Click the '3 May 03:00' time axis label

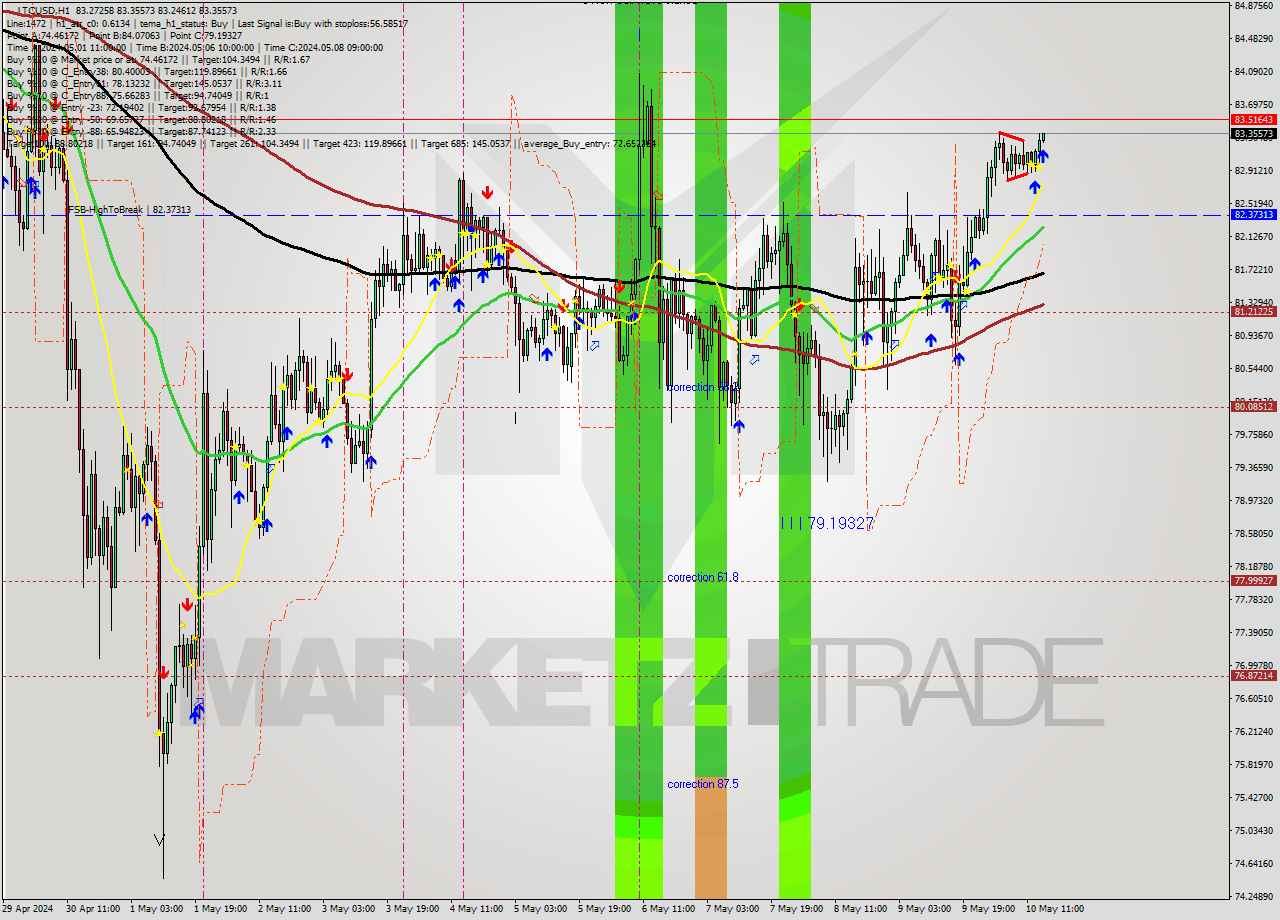coord(349,909)
